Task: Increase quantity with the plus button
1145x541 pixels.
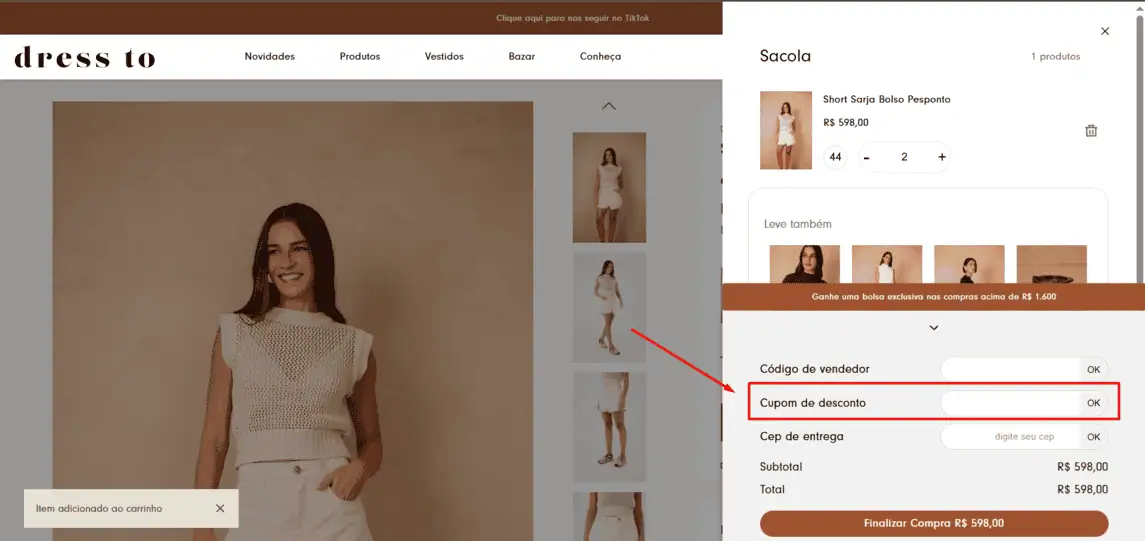Action: [942, 157]
